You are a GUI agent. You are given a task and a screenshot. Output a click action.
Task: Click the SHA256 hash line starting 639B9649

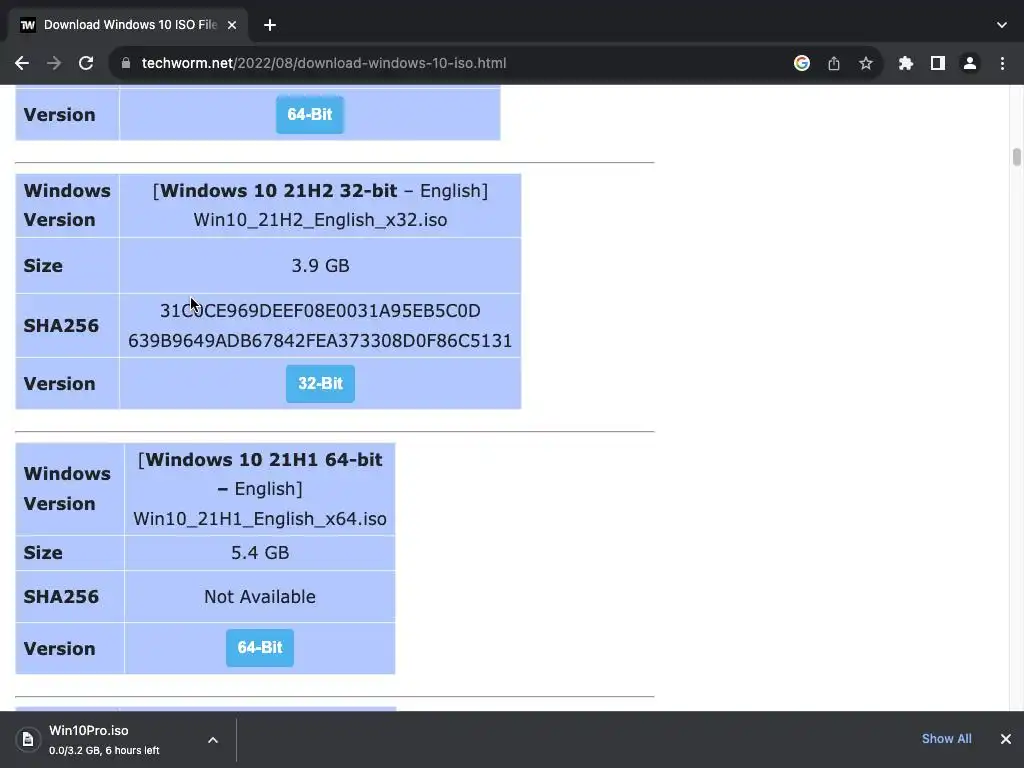coord(320,341)
